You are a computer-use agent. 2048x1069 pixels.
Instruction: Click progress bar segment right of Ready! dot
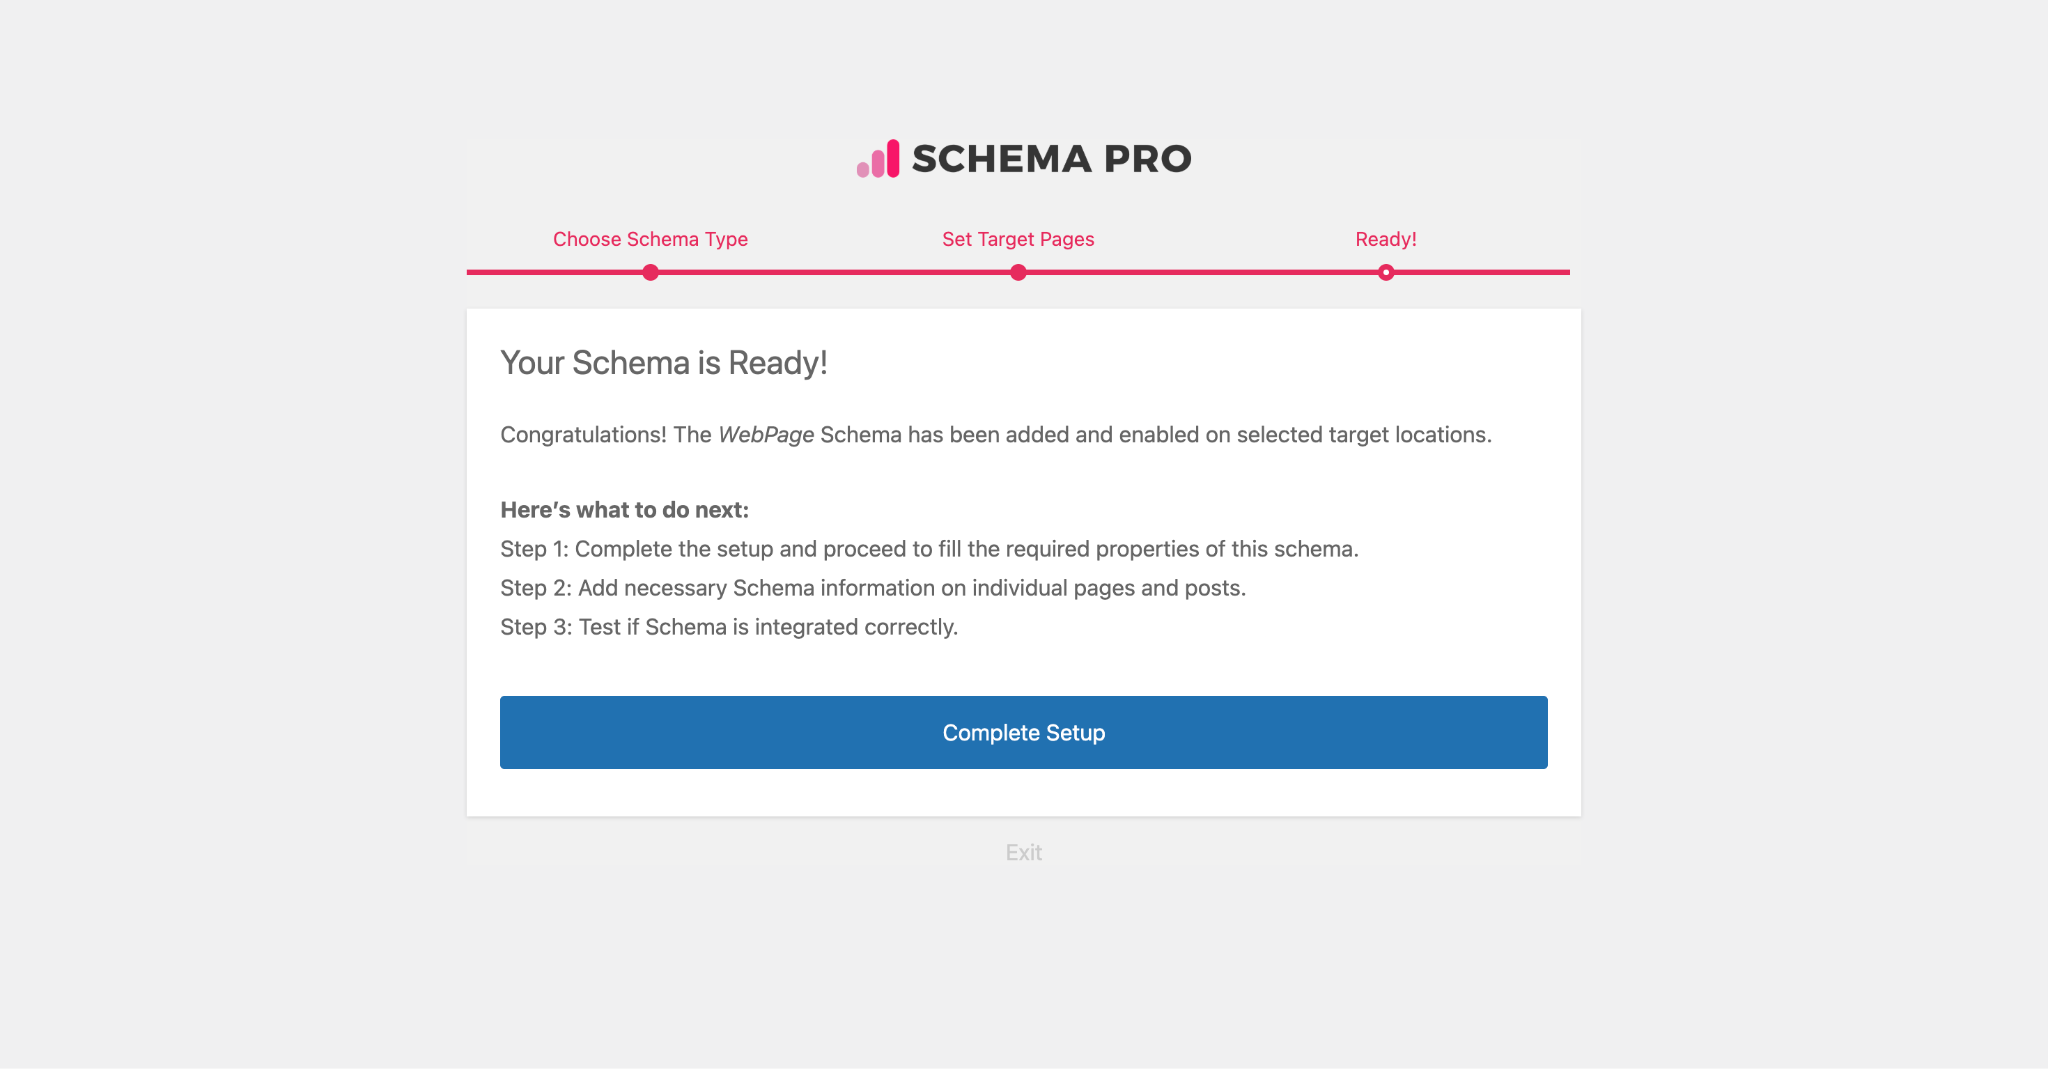pyautogui.click(x=1480, y=272)
